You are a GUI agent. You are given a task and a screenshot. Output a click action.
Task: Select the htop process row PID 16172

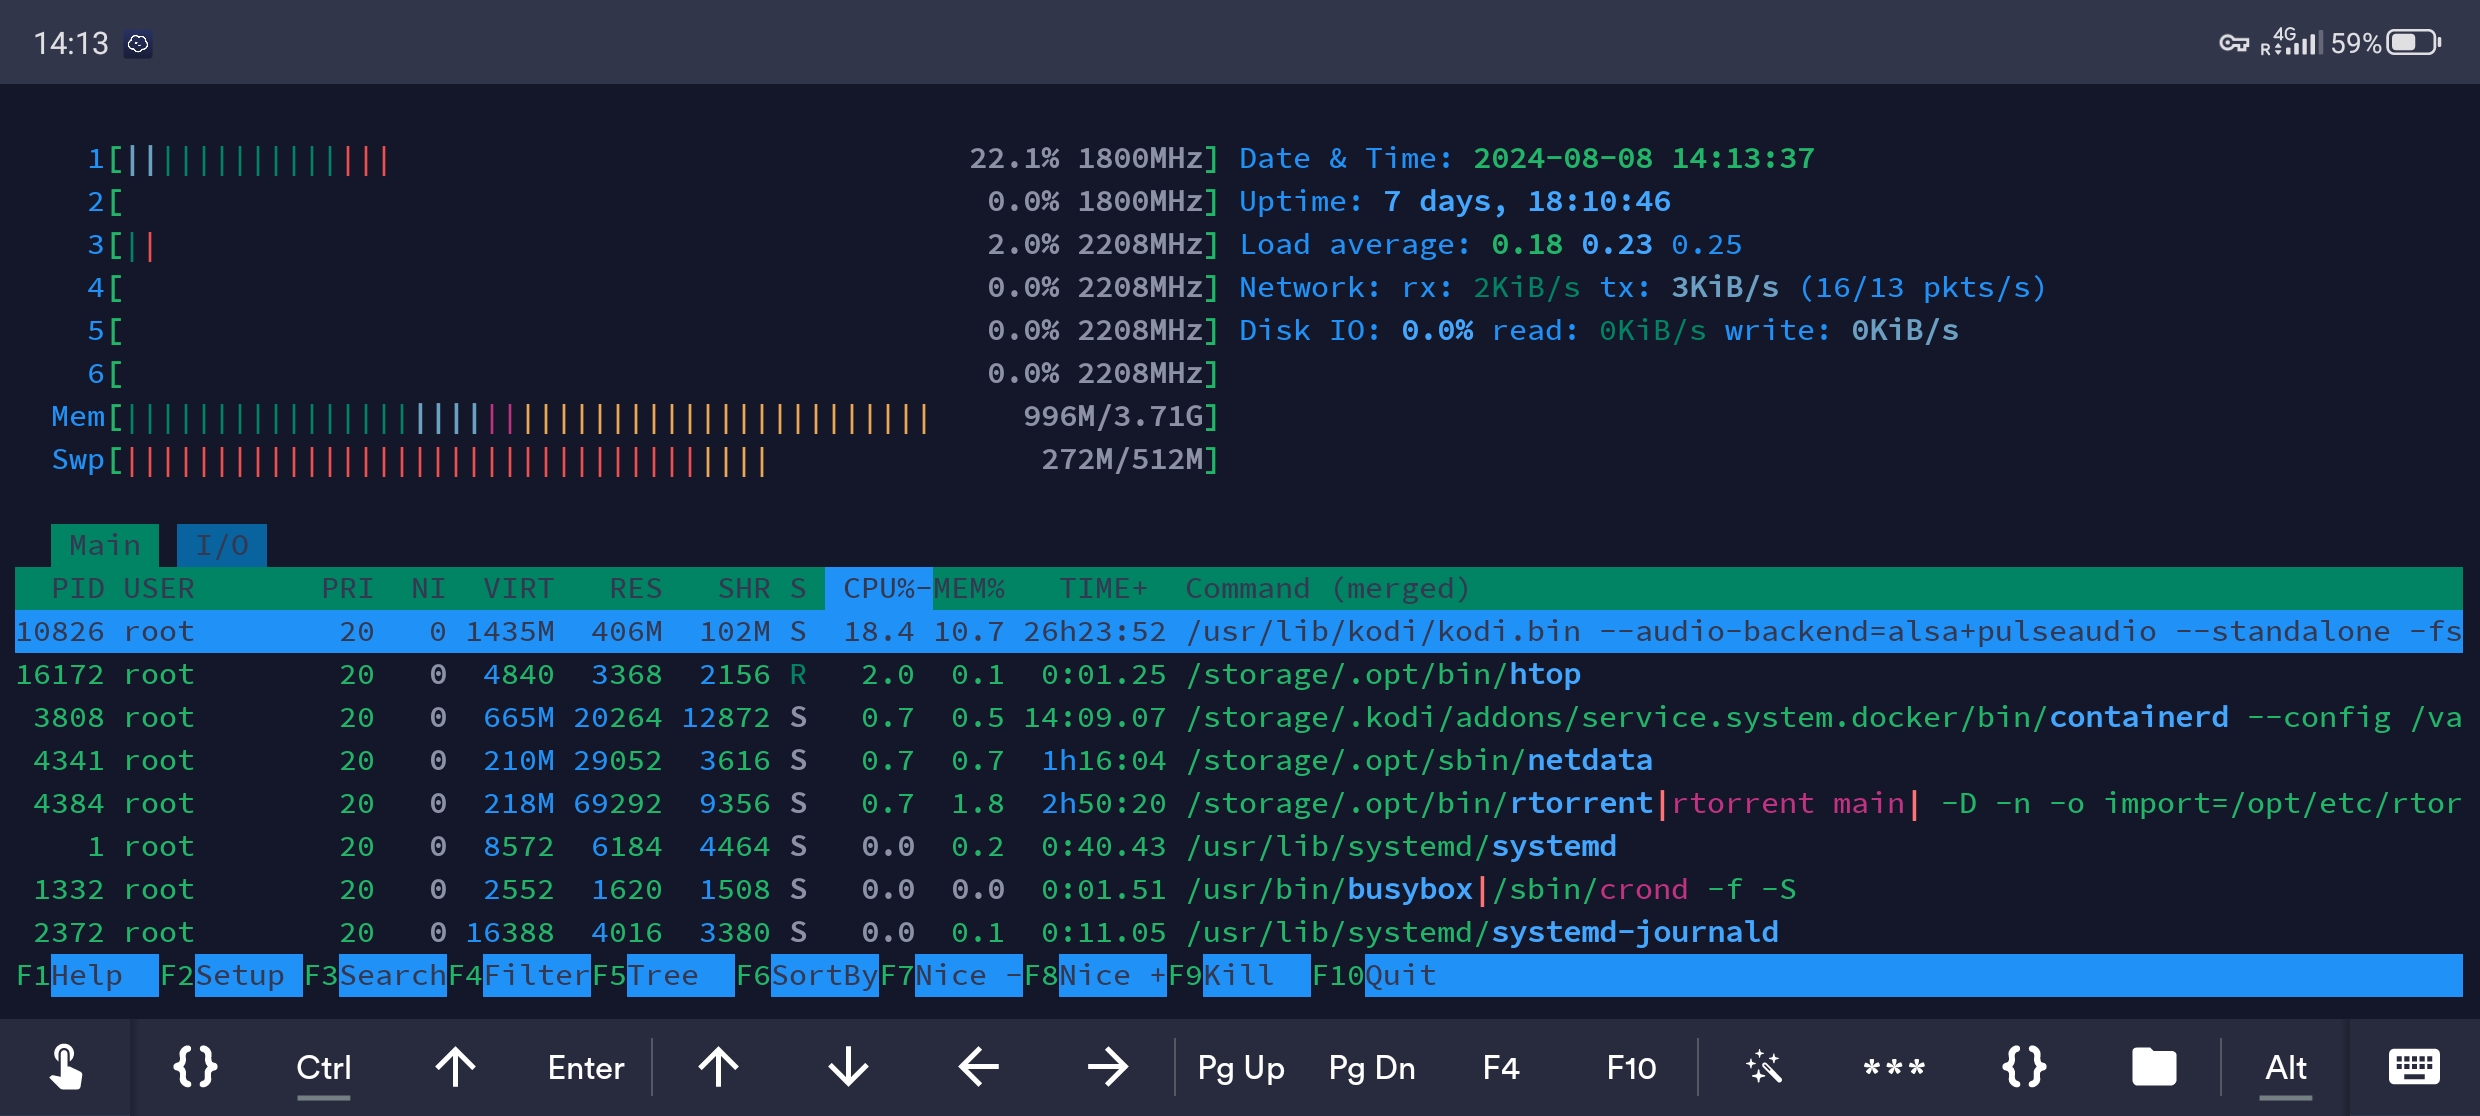click(x=1239, y=674)
